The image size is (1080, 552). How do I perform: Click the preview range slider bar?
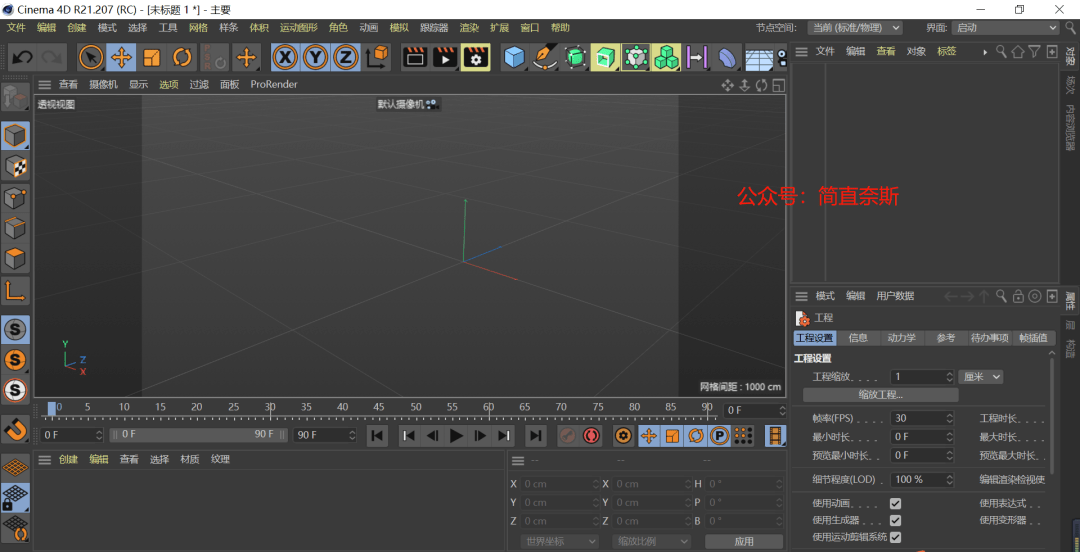[198, 435]
